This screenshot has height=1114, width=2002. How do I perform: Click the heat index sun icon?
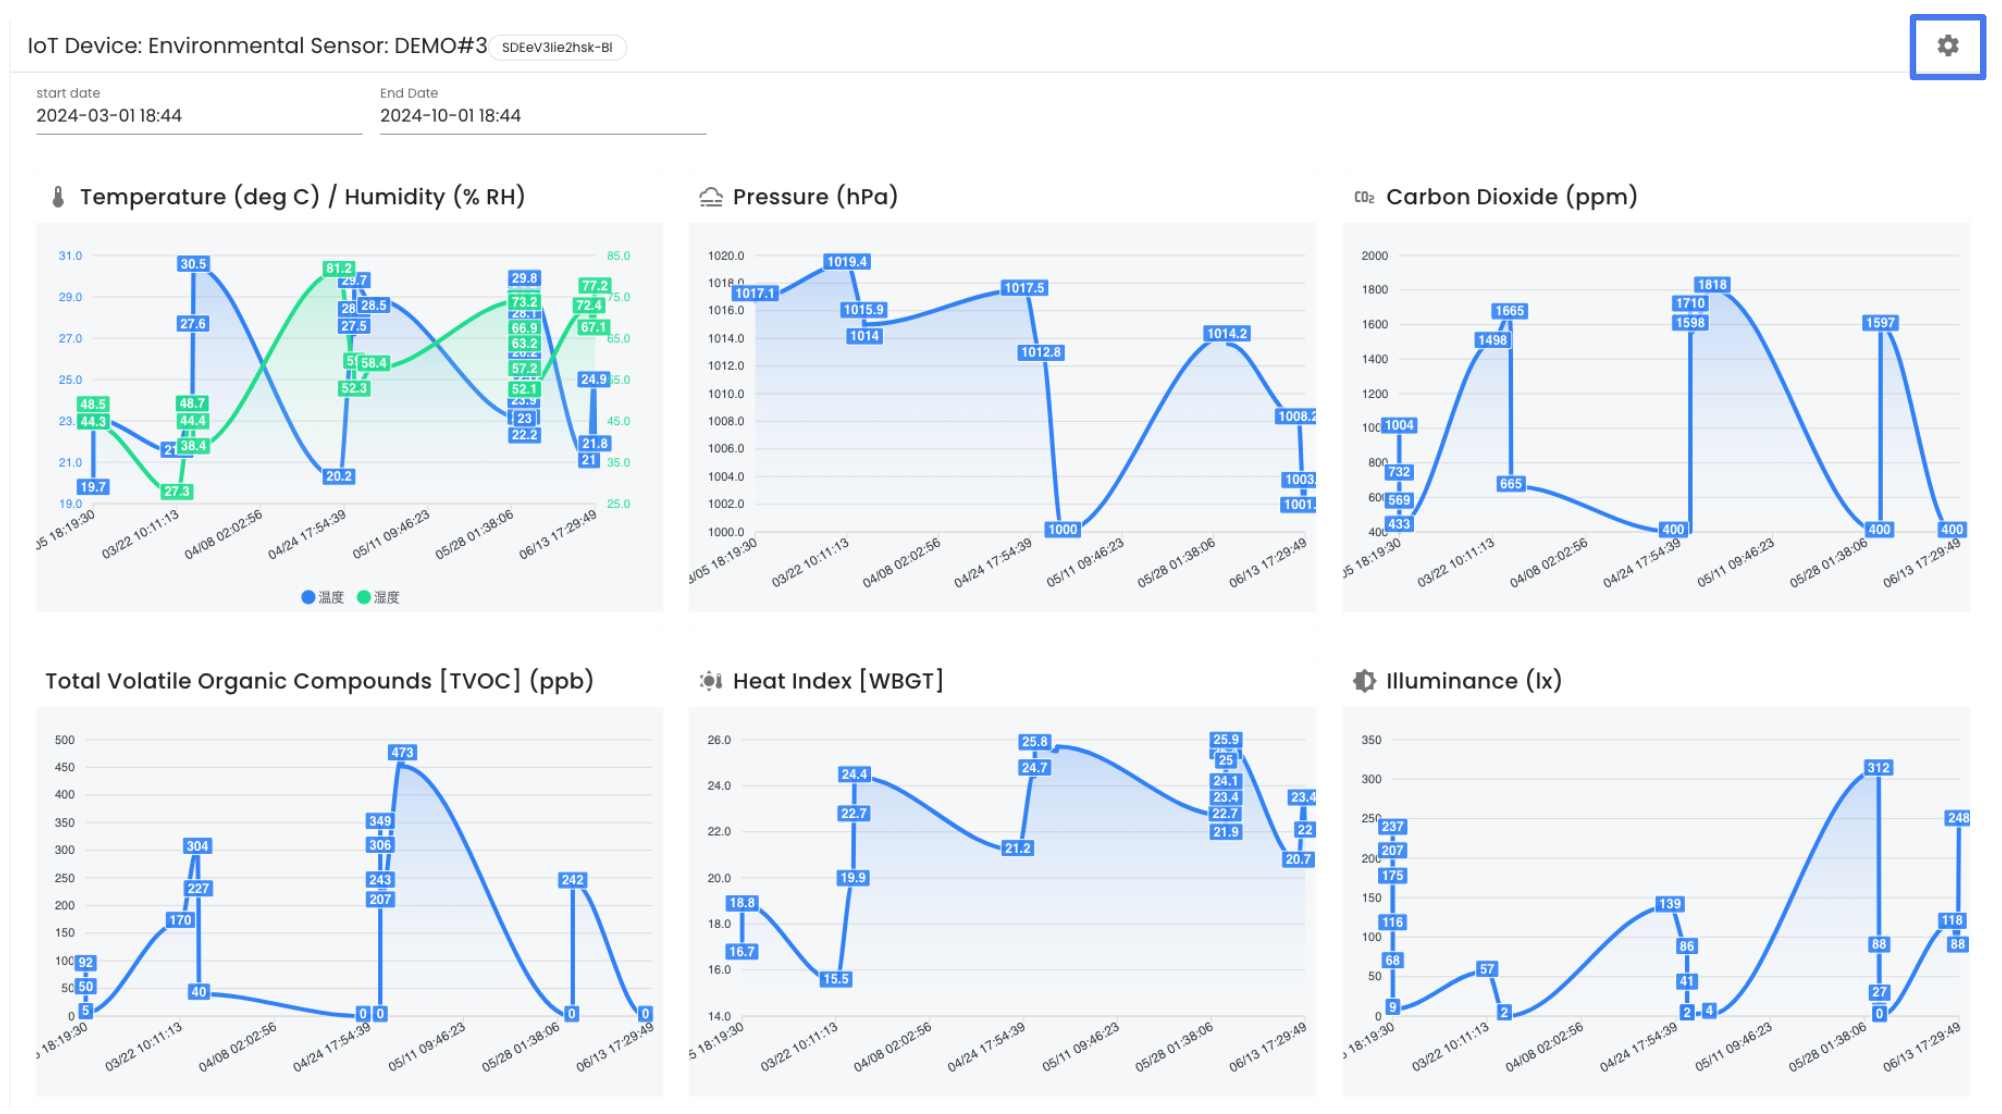click(x=711, y=681)
